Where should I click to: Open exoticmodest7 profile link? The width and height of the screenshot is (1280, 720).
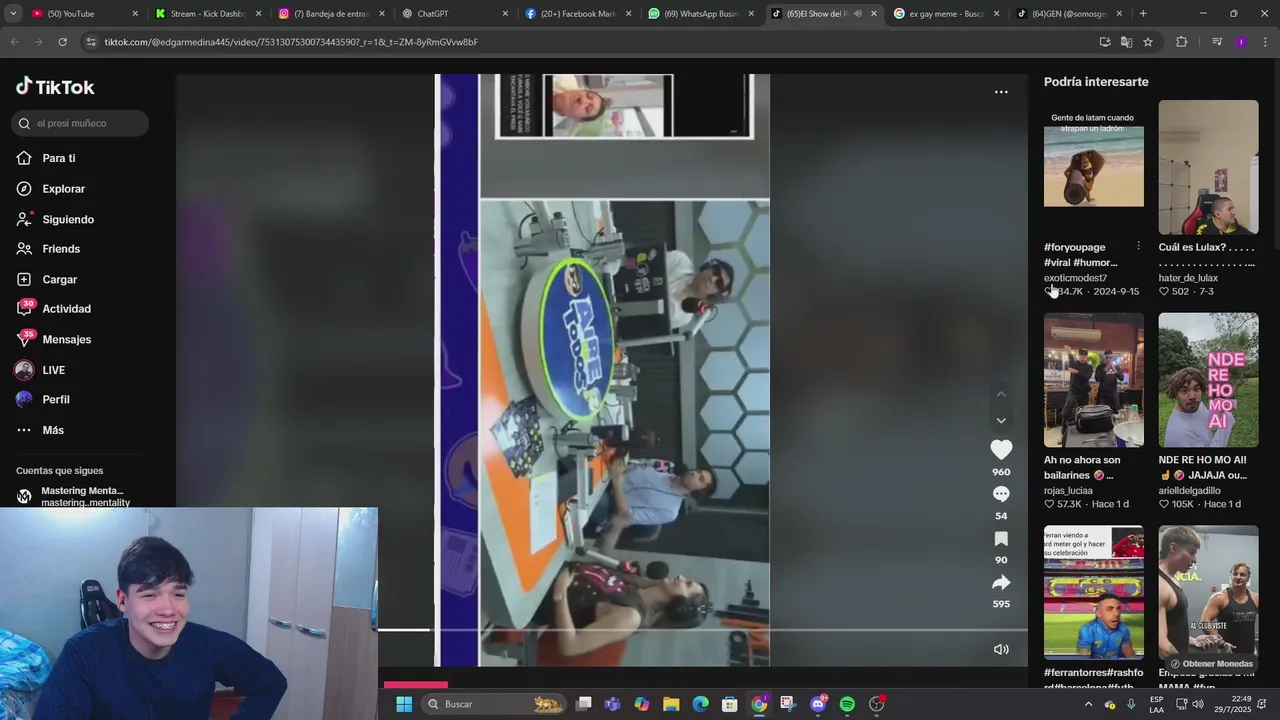click(x=1075, y=278)
